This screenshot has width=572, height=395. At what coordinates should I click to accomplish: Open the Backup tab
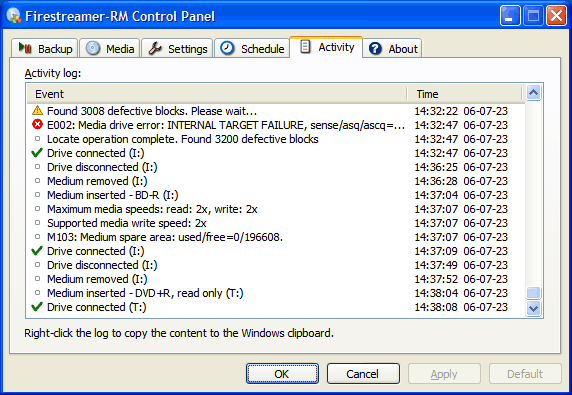(x=45, y=48)
